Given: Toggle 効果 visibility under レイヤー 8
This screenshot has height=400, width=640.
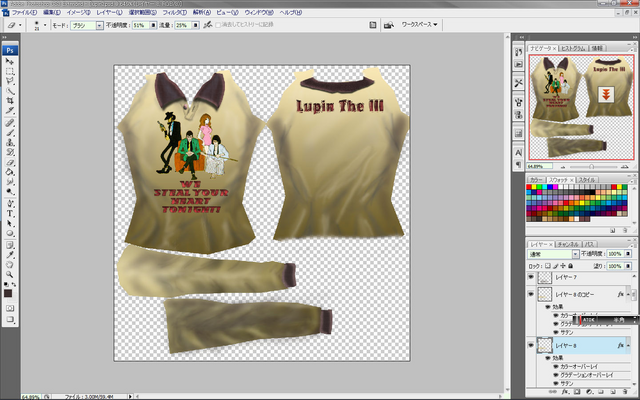Looking at the screenshot, I should (x=548, y=358).
